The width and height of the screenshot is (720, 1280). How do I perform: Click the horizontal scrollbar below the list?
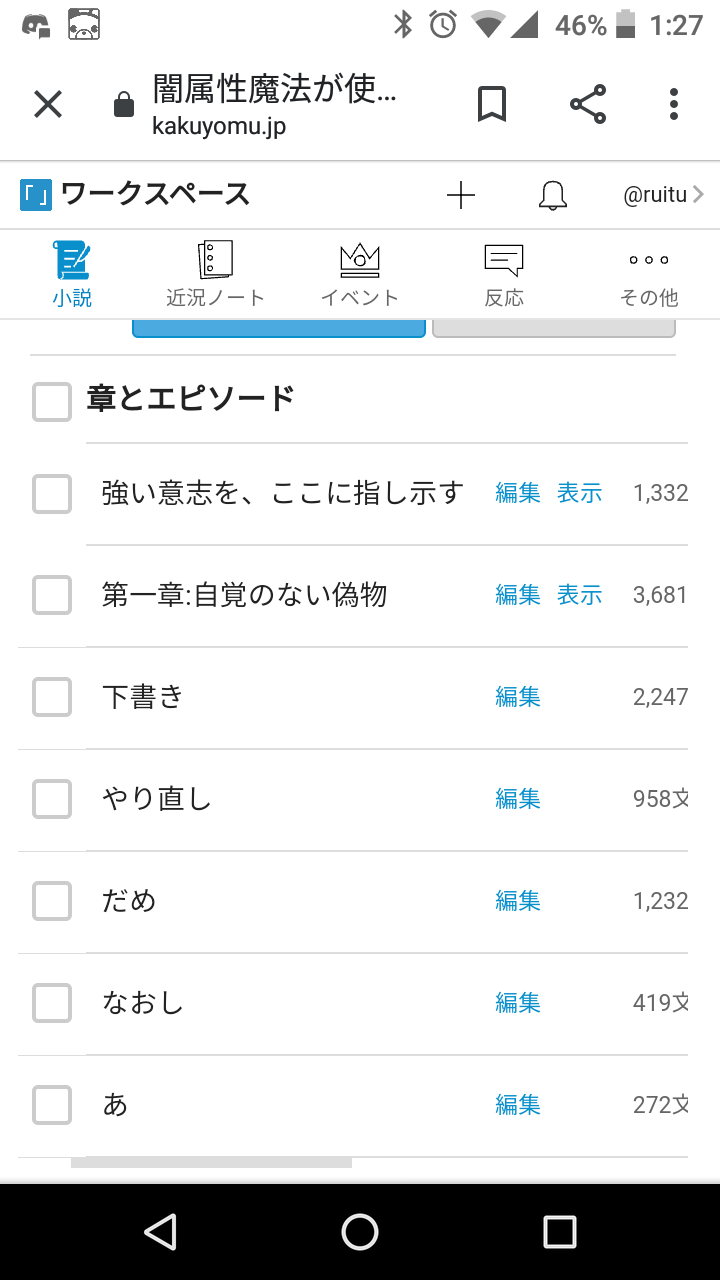point(212,1163)
